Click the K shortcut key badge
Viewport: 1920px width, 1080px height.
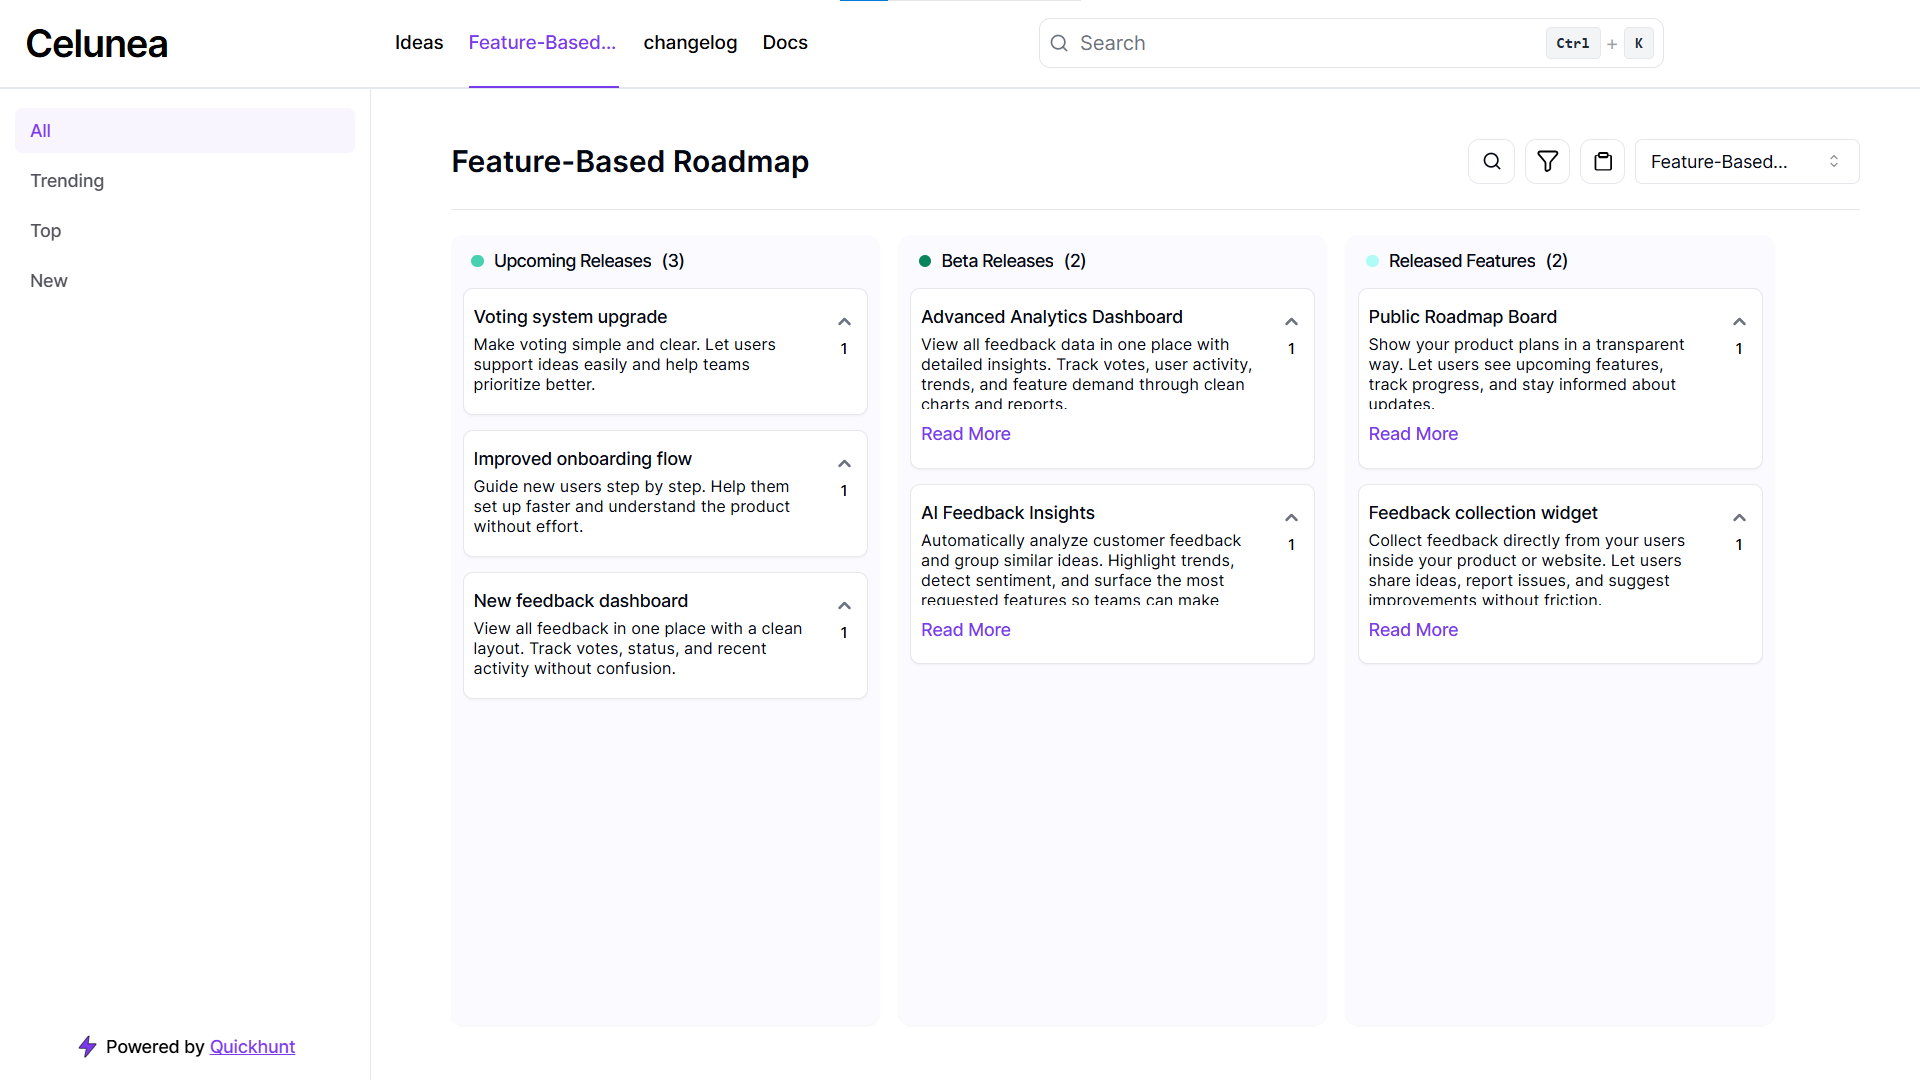1638,43
